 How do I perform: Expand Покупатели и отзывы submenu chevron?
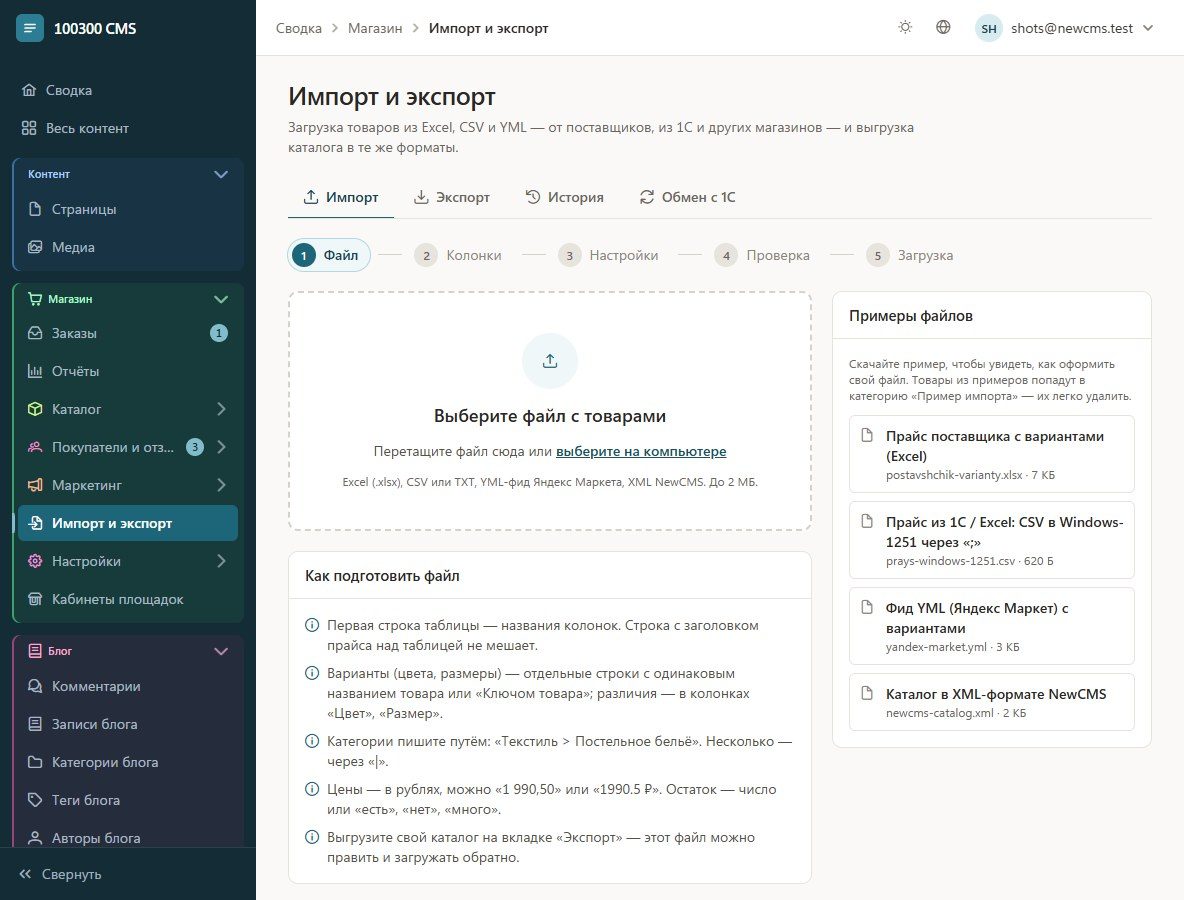(221, 447)
